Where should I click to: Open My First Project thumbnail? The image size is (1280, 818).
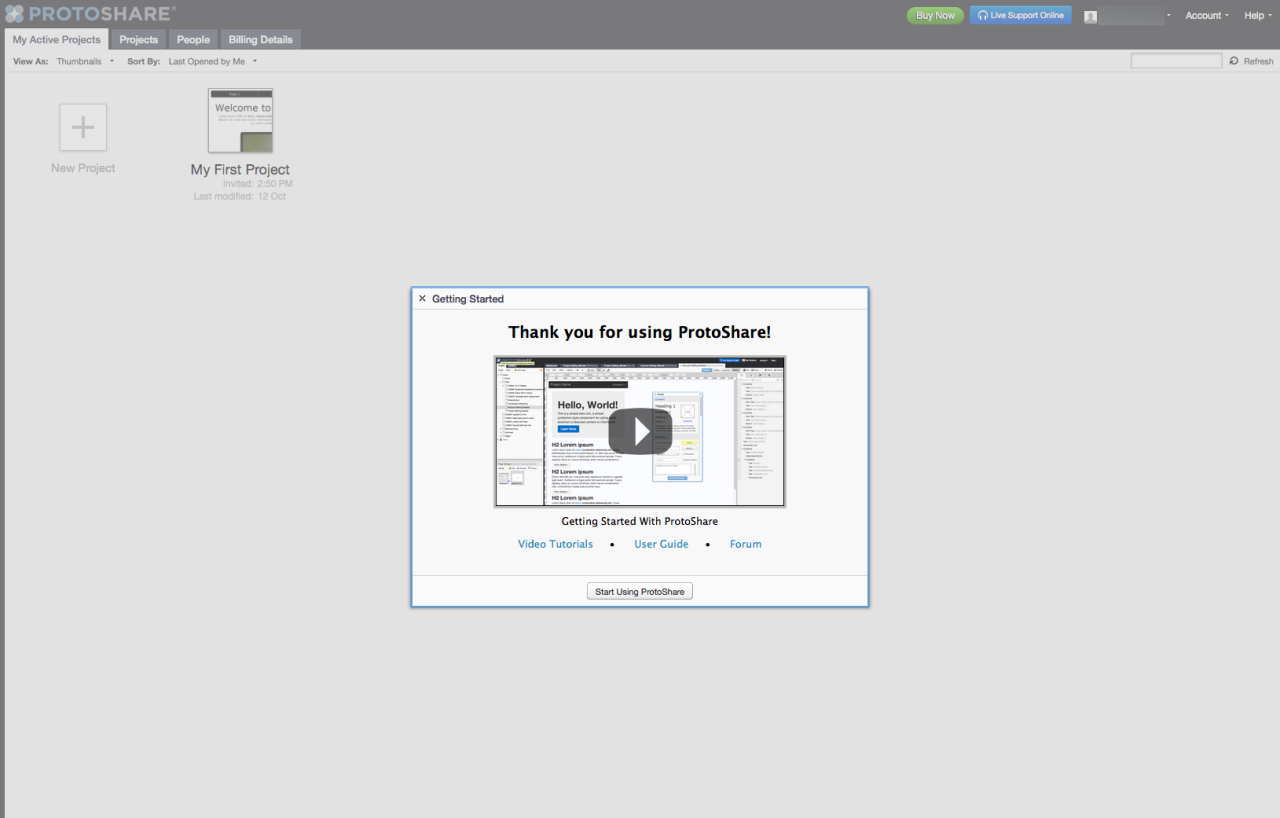[240, 121]
